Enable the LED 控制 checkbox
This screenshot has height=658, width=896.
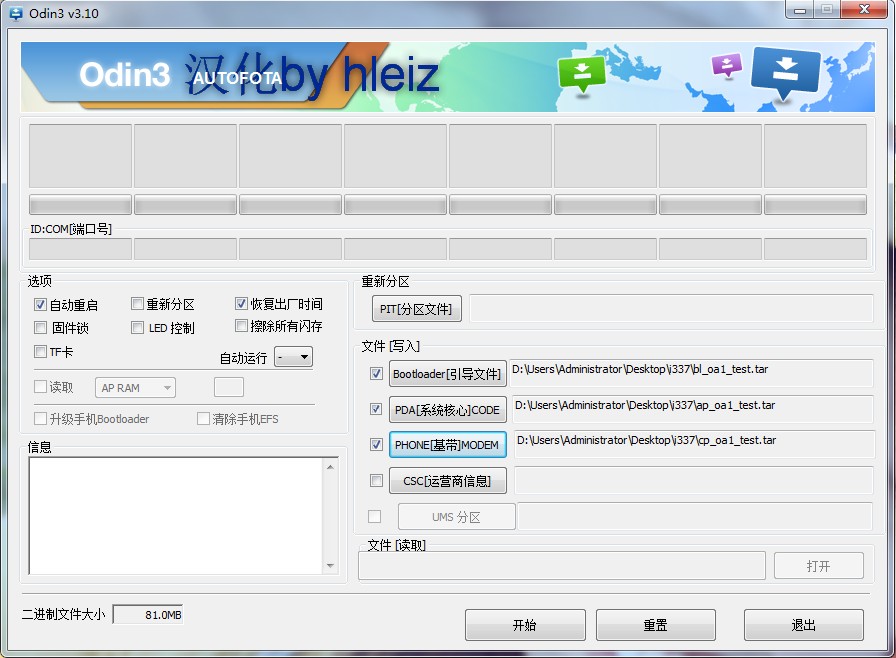click(137, 327)
